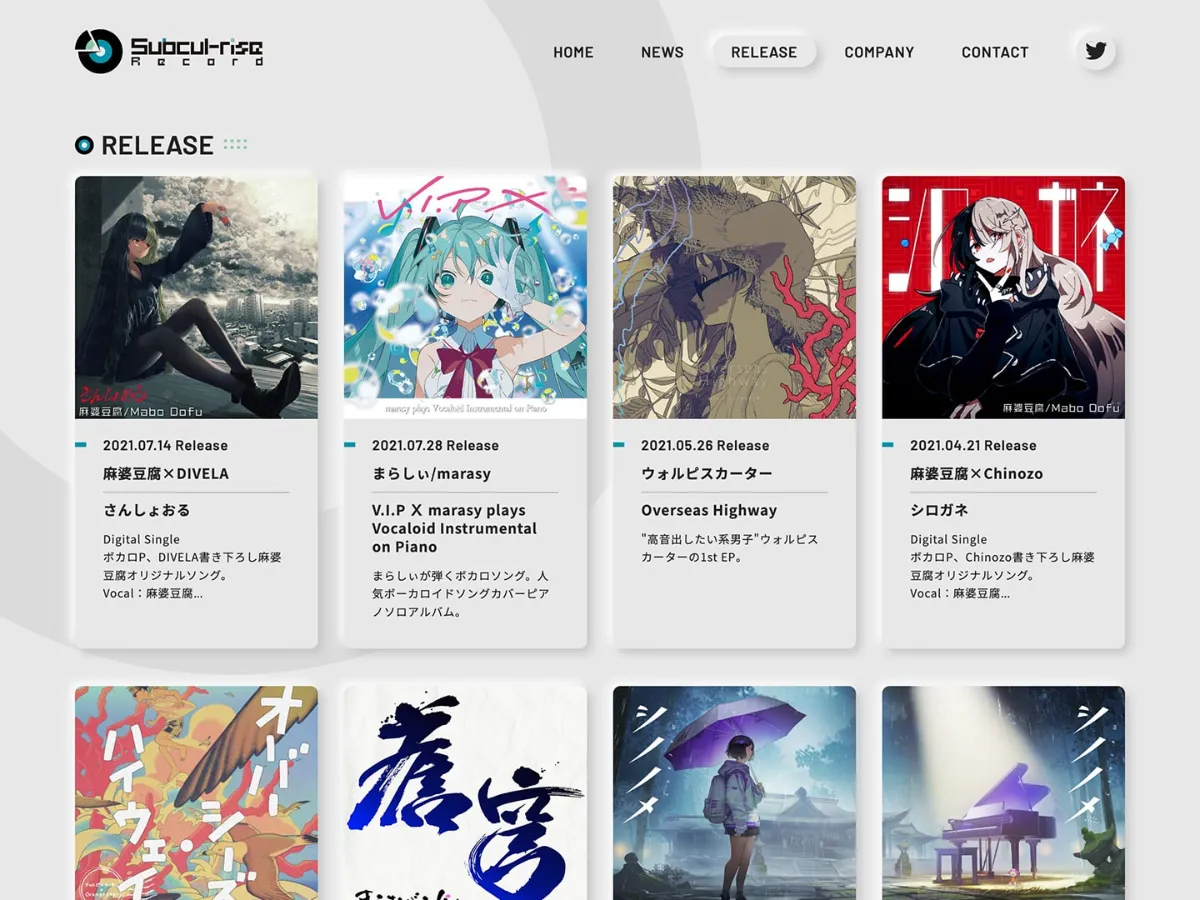
Task: Select the RELEASE menu item
Action: (x=764, y=52)
